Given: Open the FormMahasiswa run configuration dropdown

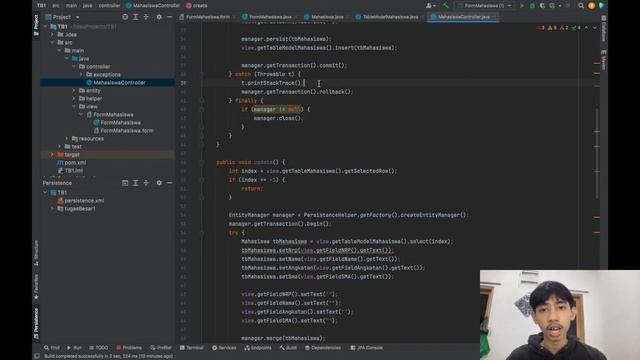Looking at the screenshot, I should pyautogui.click(x=484, y=6).
